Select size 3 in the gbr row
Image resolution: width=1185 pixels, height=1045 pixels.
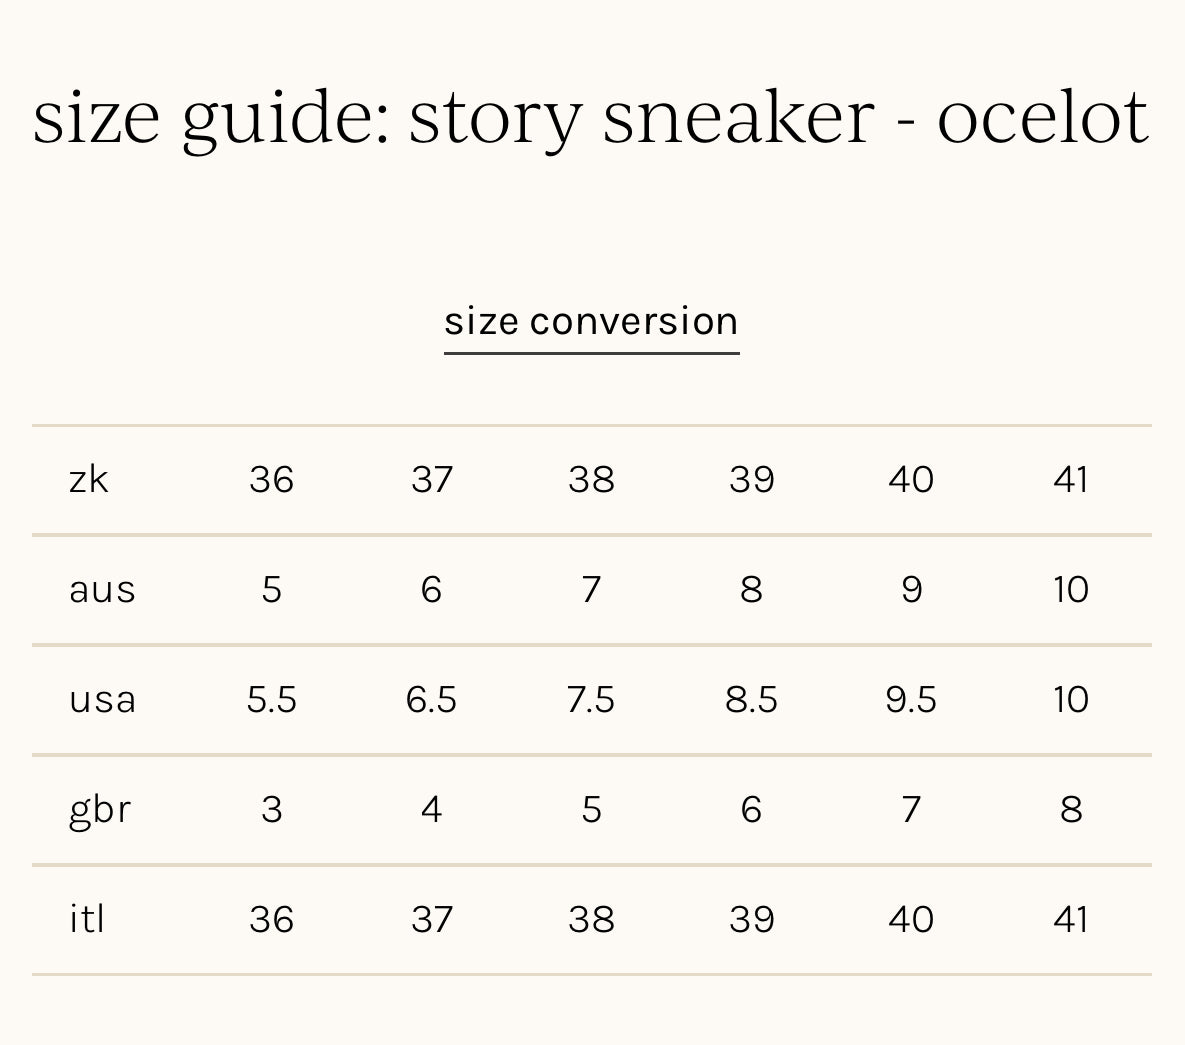coord(271,810)
